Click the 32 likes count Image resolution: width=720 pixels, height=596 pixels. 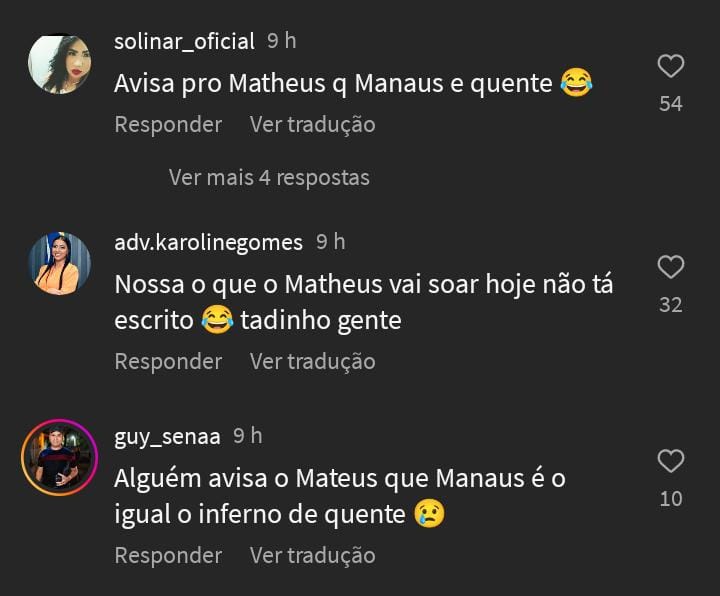point(671,305)
